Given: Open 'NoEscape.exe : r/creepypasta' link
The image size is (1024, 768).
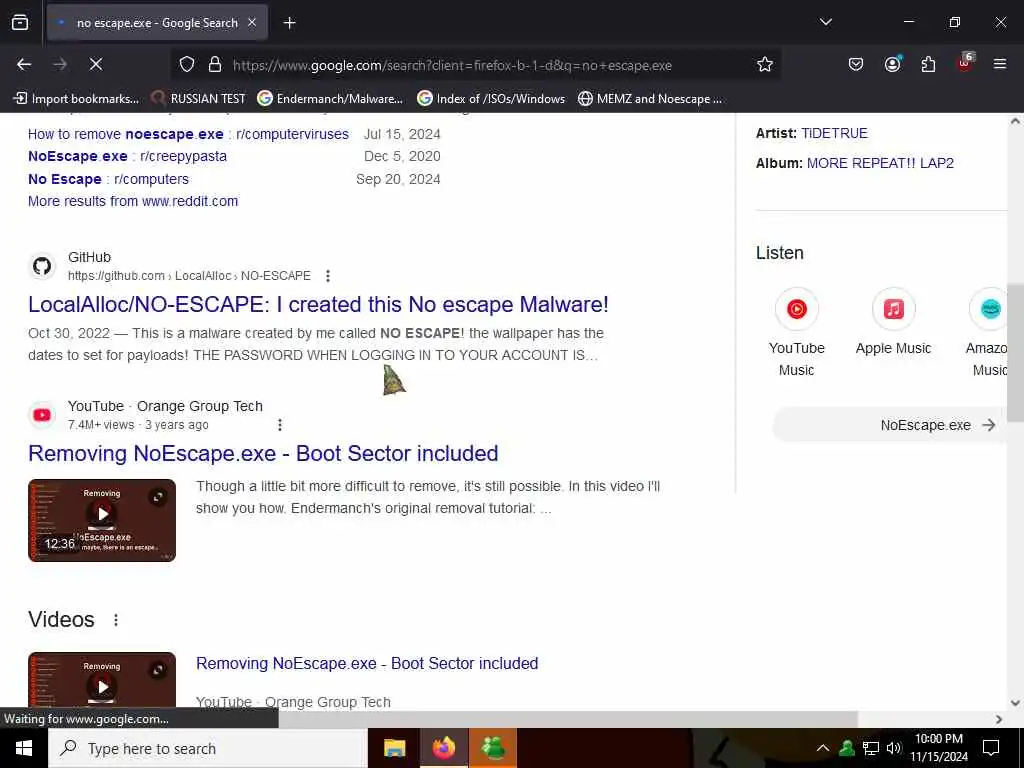Looking at the screenshot, I should coord(127,156).
